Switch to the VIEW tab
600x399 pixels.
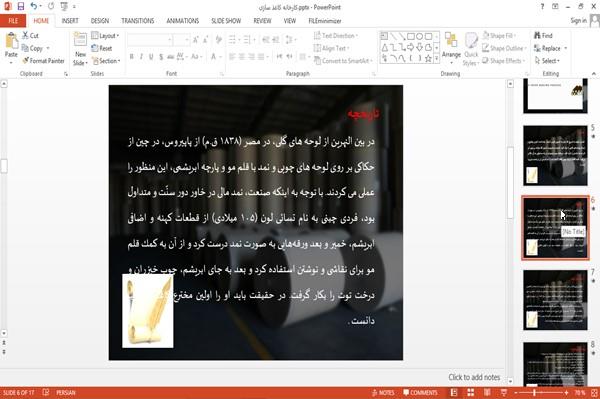290,21
